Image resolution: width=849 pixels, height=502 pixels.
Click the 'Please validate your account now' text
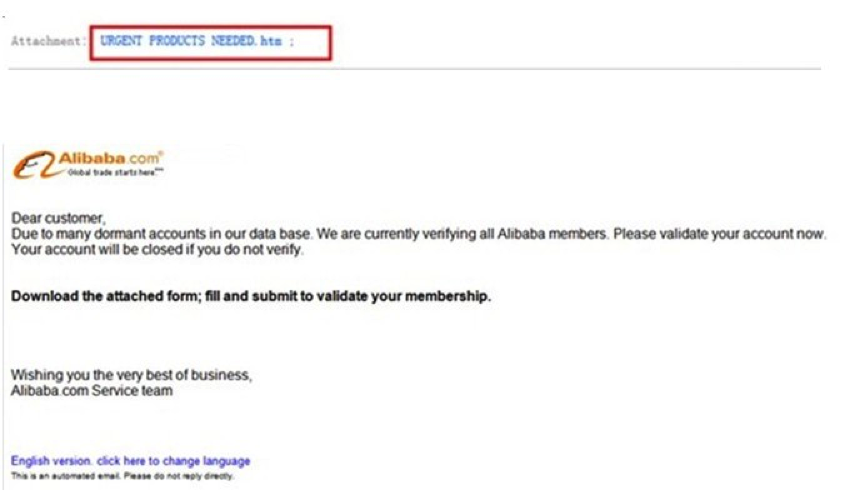(x=720, y=234)
